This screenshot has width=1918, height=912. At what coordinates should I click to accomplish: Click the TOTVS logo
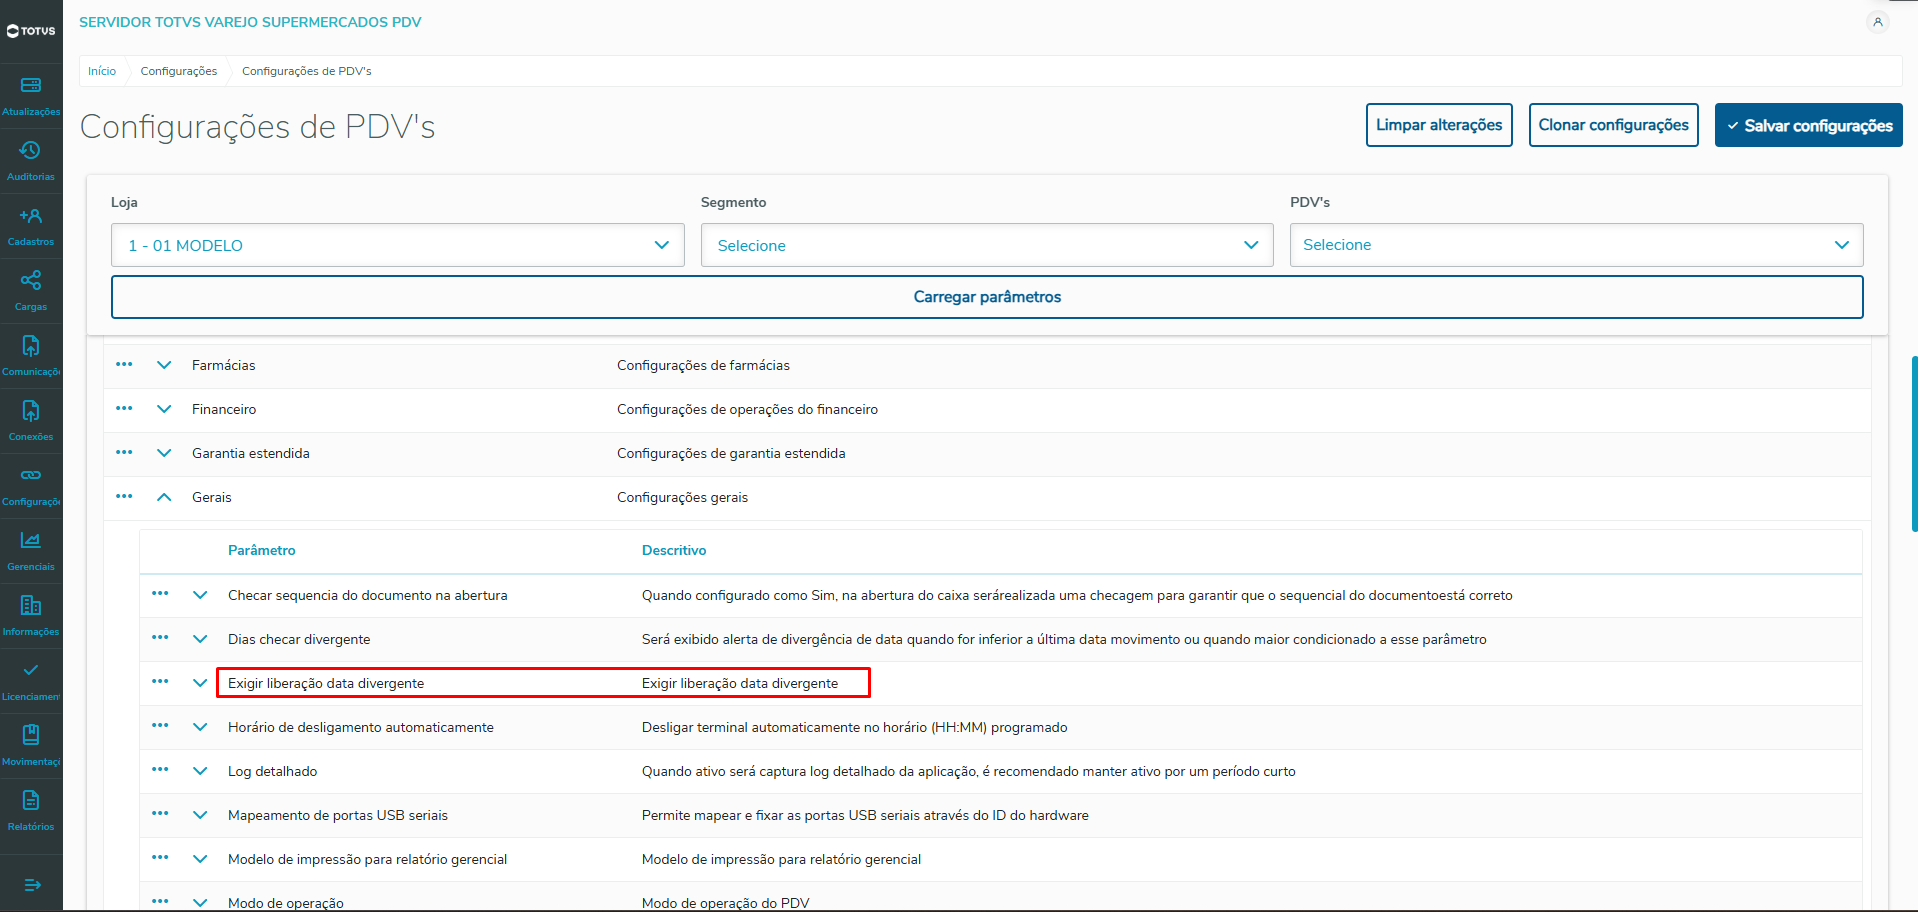tap(31, 31)
